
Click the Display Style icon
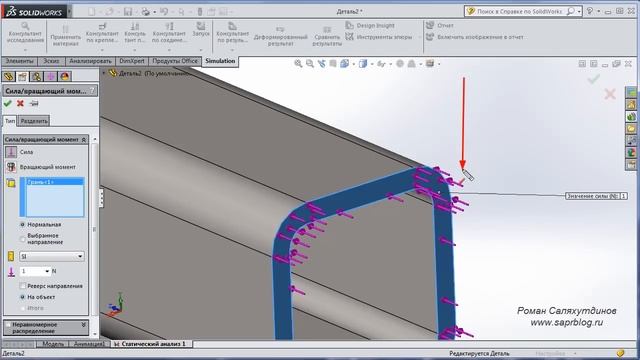pyautogui.click(x=363, y=64)
